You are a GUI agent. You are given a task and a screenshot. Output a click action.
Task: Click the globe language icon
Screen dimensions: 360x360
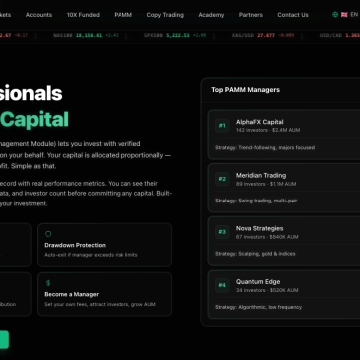335,15
